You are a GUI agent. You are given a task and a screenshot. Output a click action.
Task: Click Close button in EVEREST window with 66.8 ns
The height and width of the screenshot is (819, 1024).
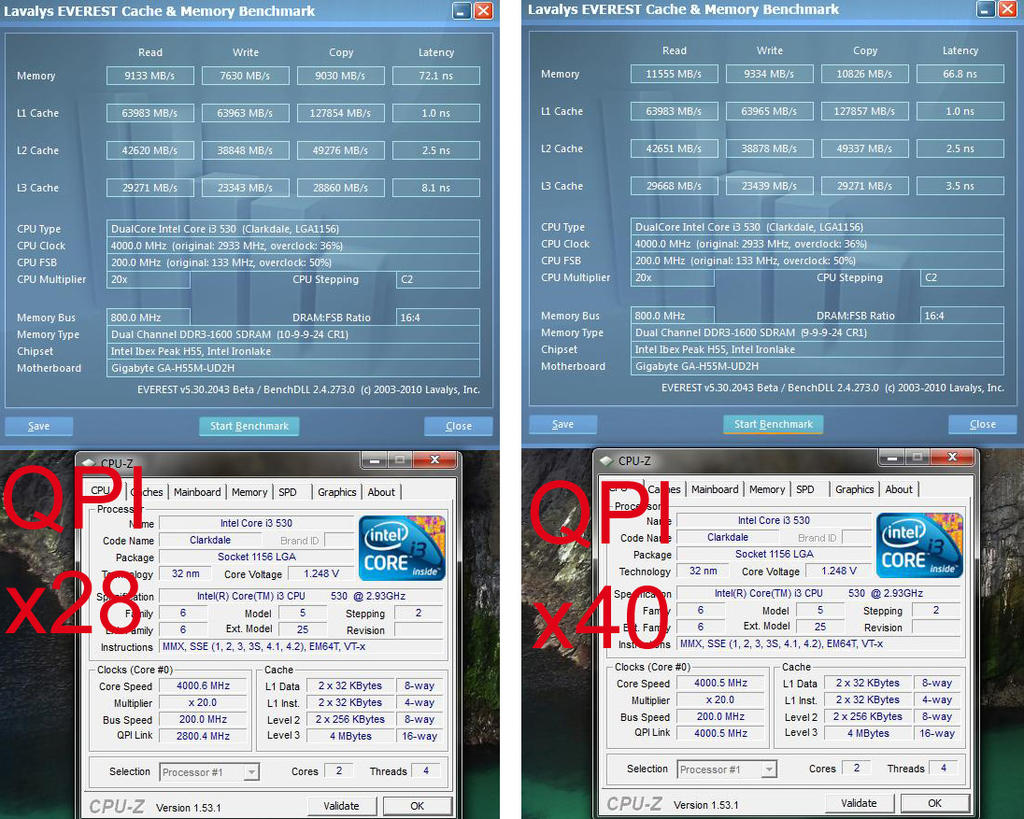pyautogui.click(x=983, y=424)
